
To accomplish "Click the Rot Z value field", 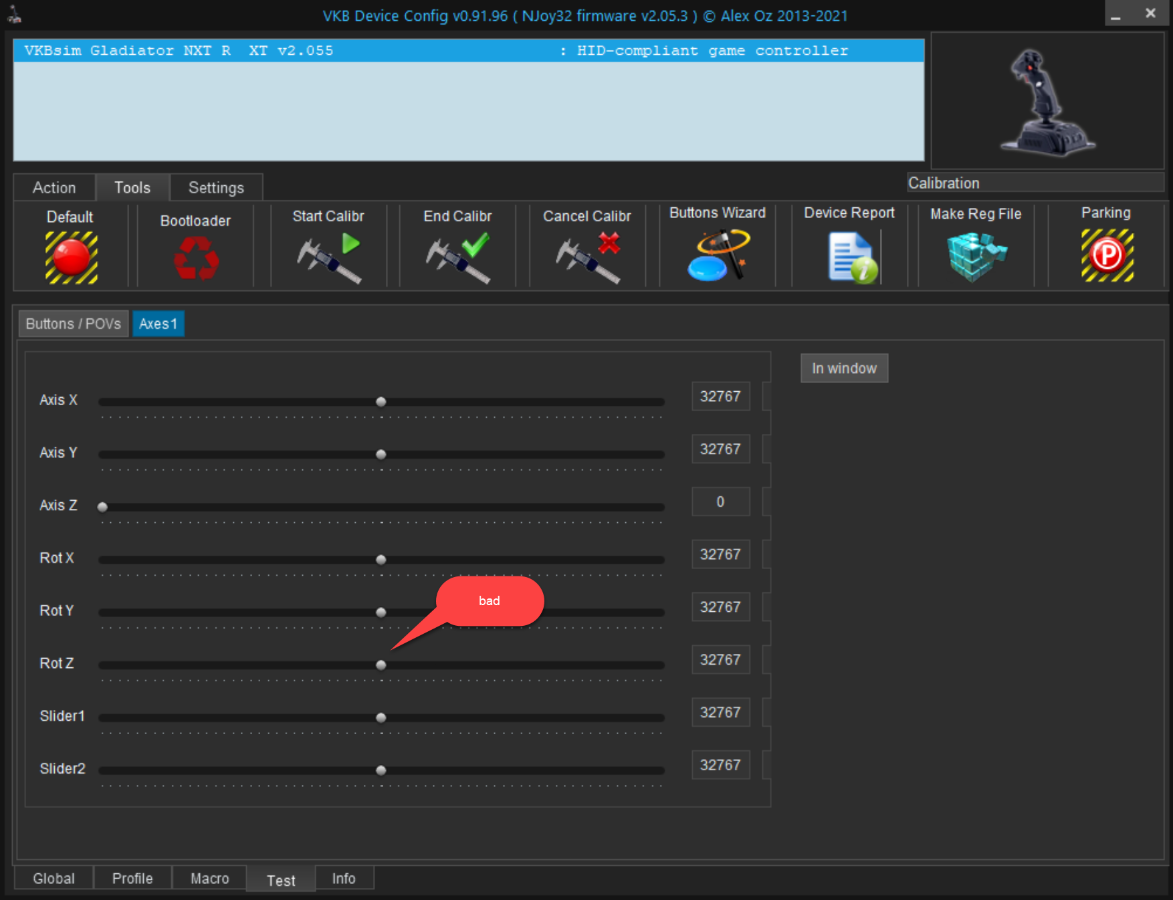I will tap(720, 660).
